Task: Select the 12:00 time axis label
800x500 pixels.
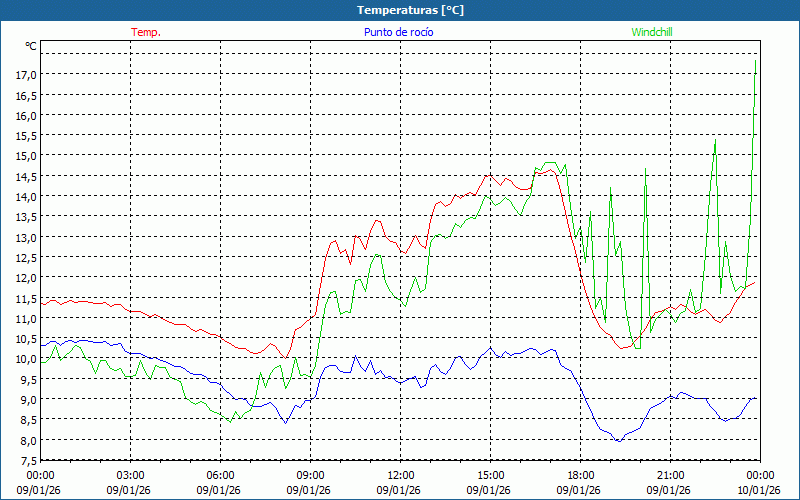Action: coord(400,475)
